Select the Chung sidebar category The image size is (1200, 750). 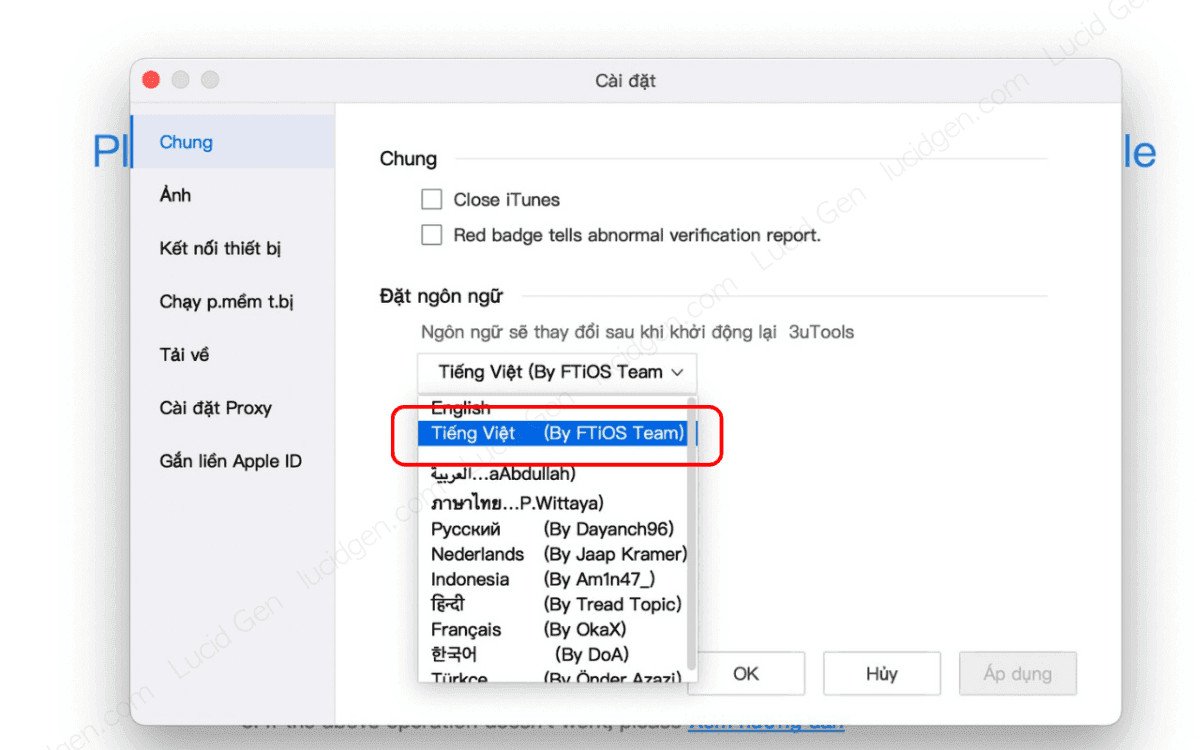tap(234, 142)
